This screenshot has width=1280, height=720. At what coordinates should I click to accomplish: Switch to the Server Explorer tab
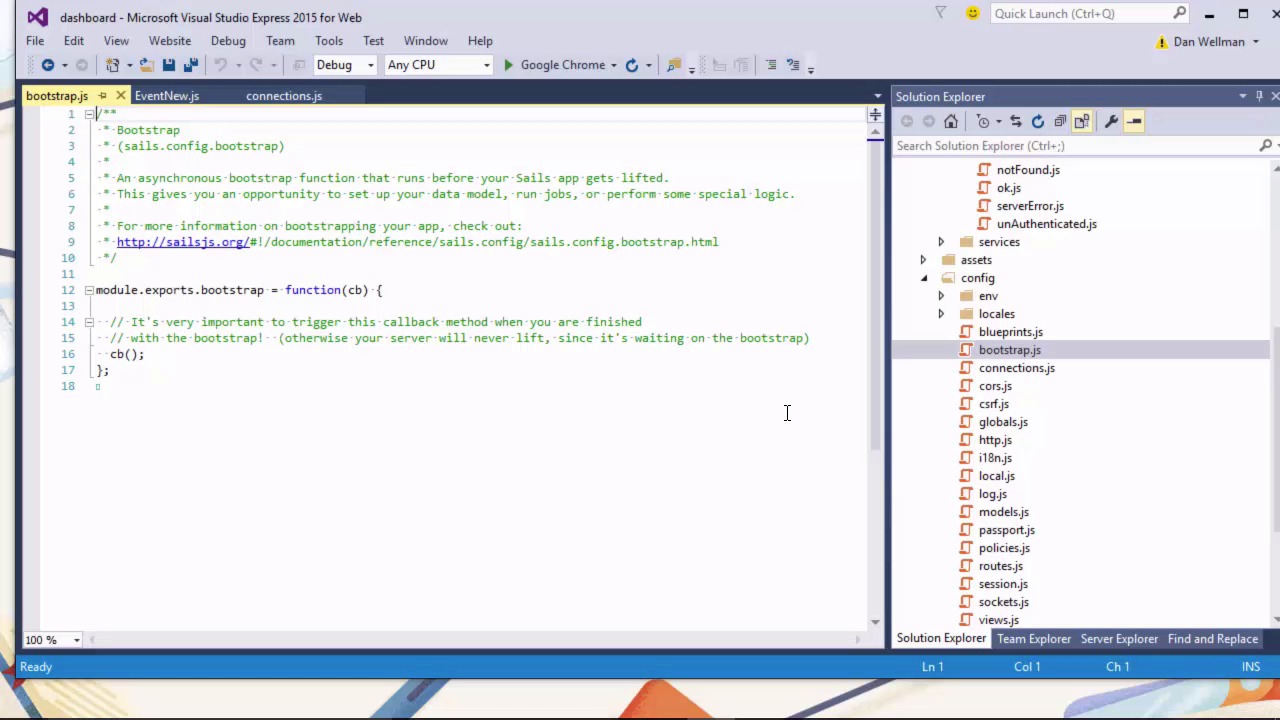pos(1119,639)
